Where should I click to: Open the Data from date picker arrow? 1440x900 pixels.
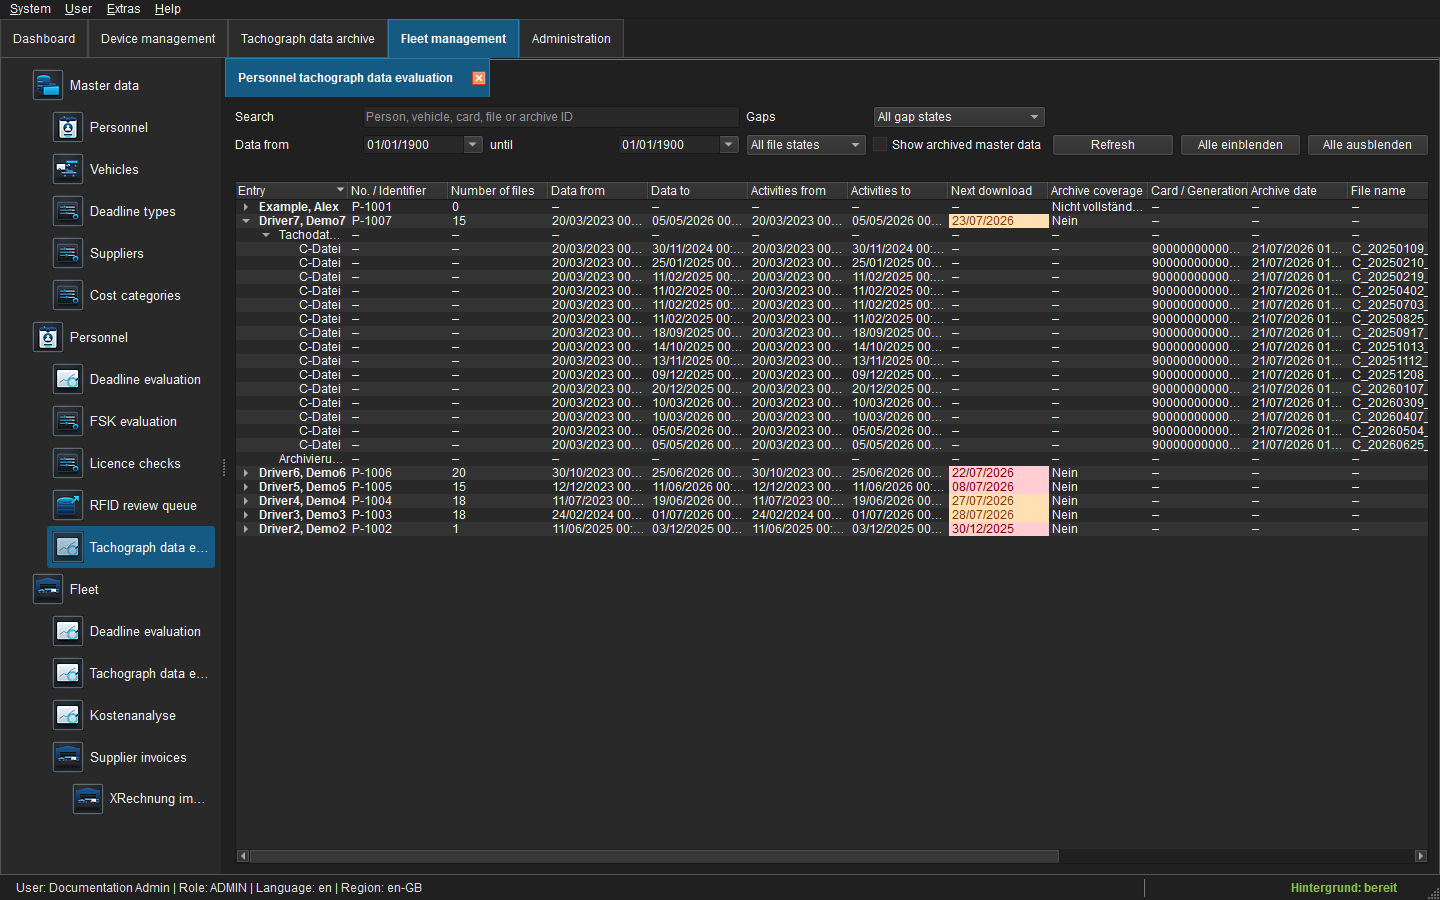click(x=473, y=145)
